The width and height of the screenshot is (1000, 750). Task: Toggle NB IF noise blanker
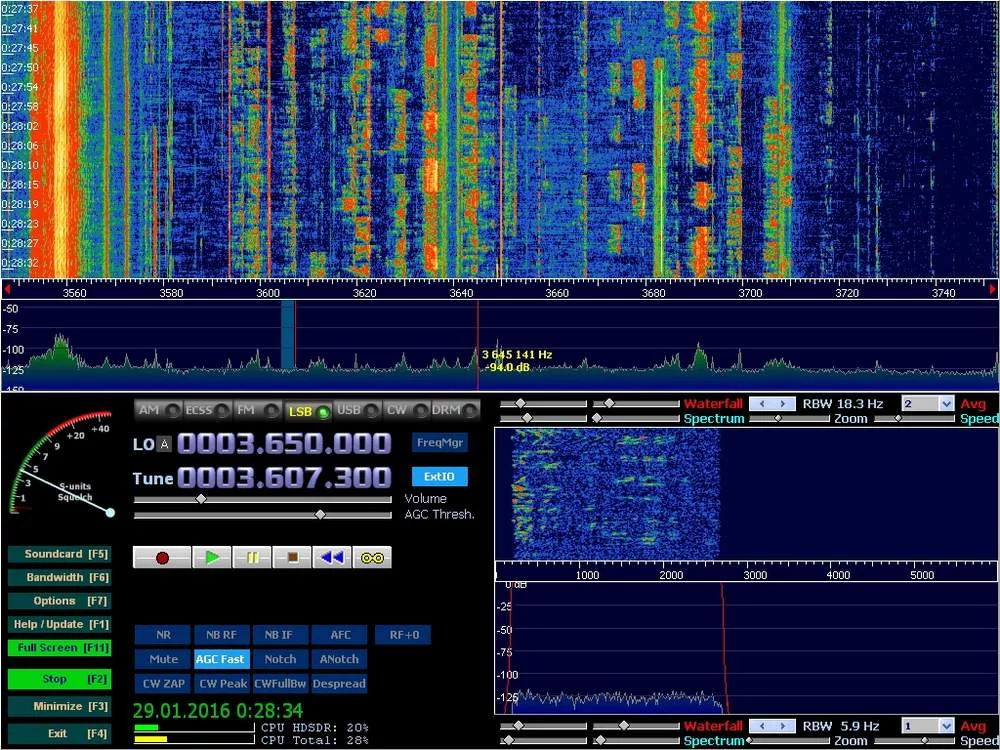pyautogui.click(x=280, y=635)
